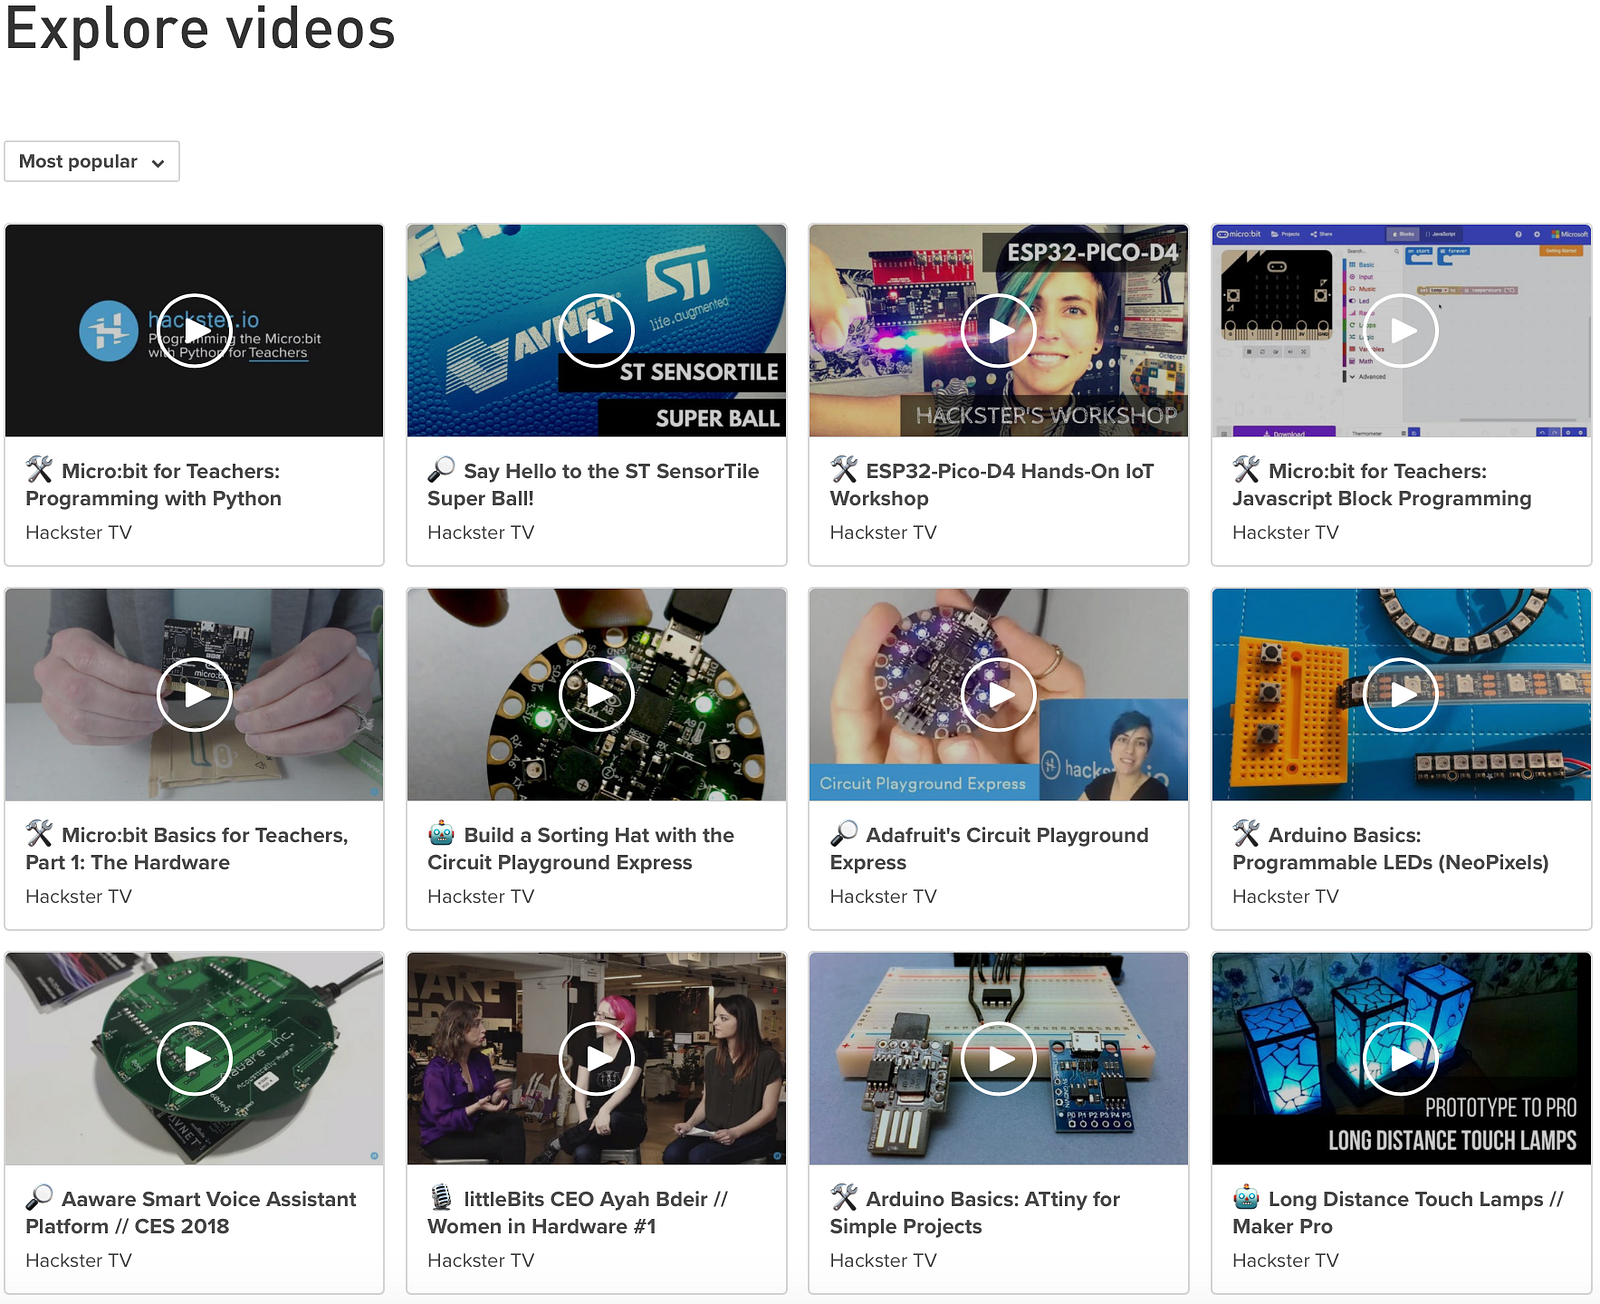Open 'Micro:bit for Teachers: Programming with Python' title
1600x1304 pixels.
click(x=154, y=485)
